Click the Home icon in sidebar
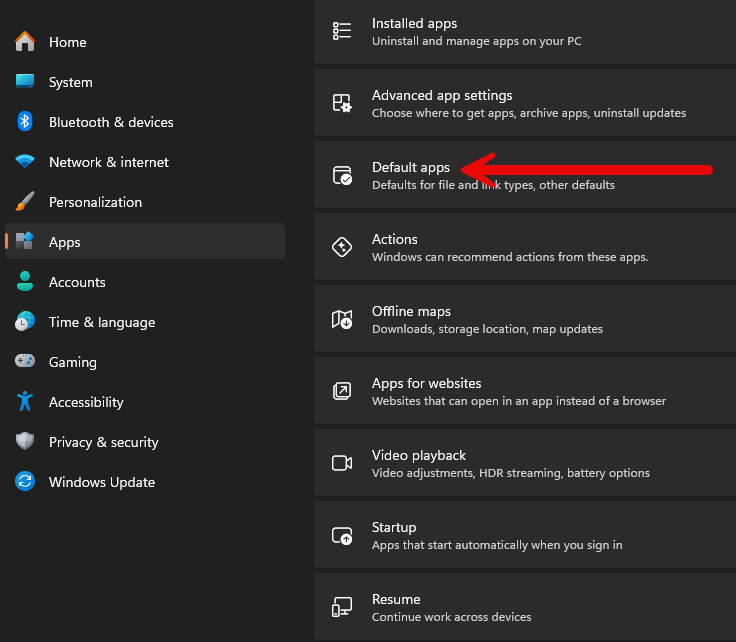This screenshot has height=642, width=736. point(25,42)
